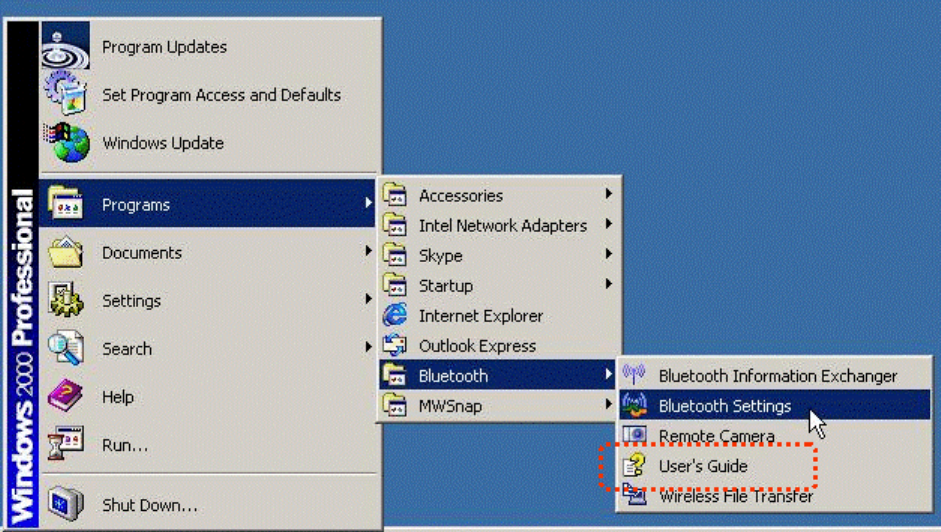Click the Startup folder icon
The width and height of the screenshot is (941, 532).
pyautogui.click(x=395, y=285)
